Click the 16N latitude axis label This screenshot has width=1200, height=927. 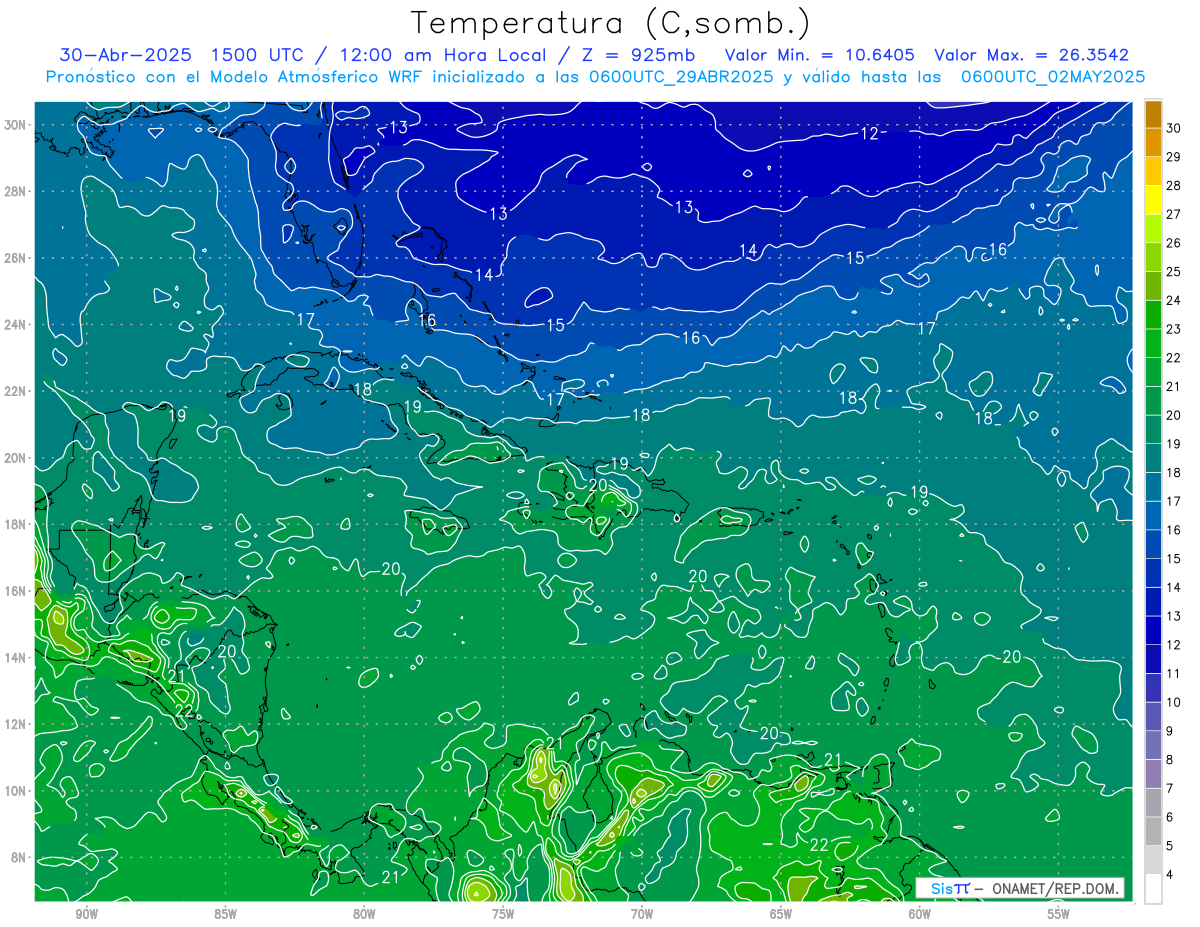16,591
